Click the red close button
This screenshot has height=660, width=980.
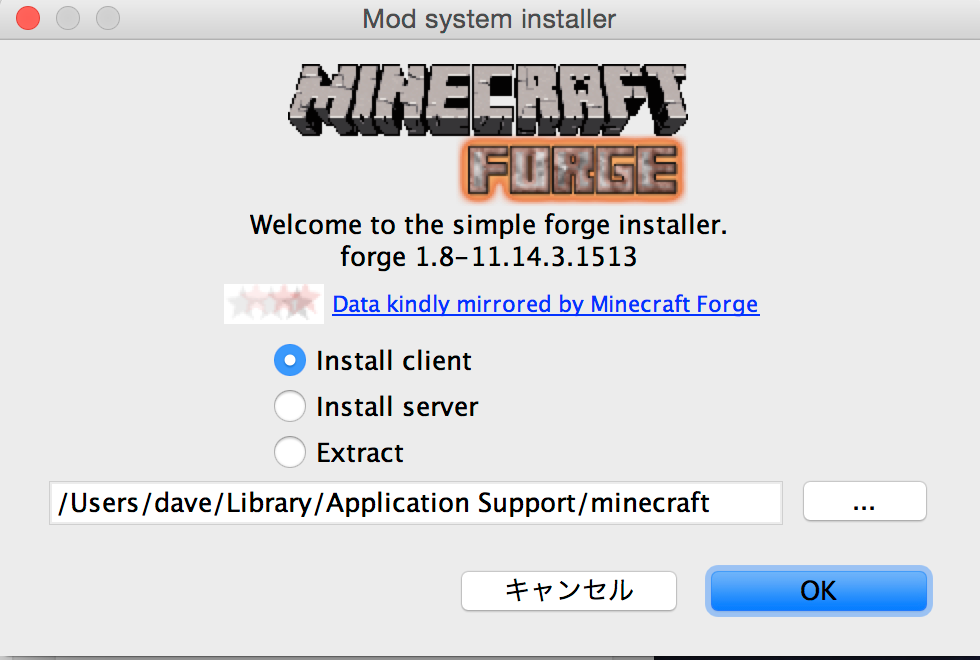(x=27, y=17)
